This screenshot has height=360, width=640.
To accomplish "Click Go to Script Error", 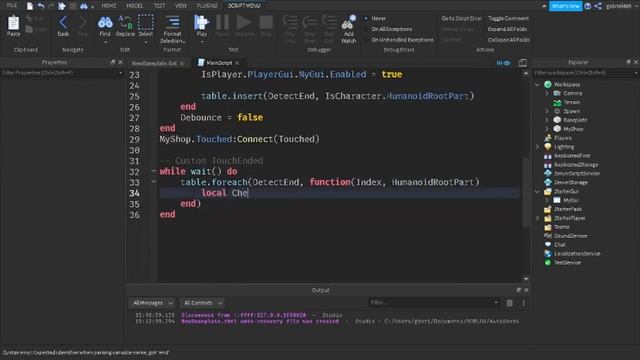I will [461, 18].
